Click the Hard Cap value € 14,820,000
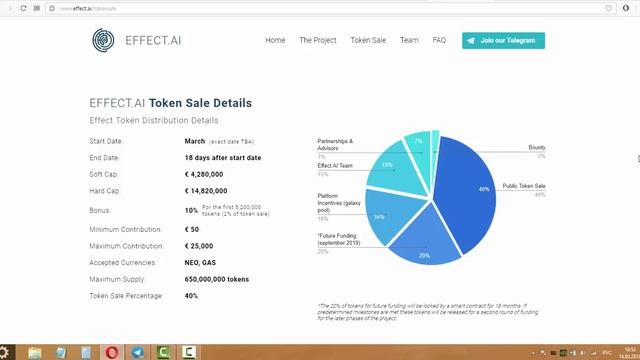Screen dimensions: 640x360 206,191
